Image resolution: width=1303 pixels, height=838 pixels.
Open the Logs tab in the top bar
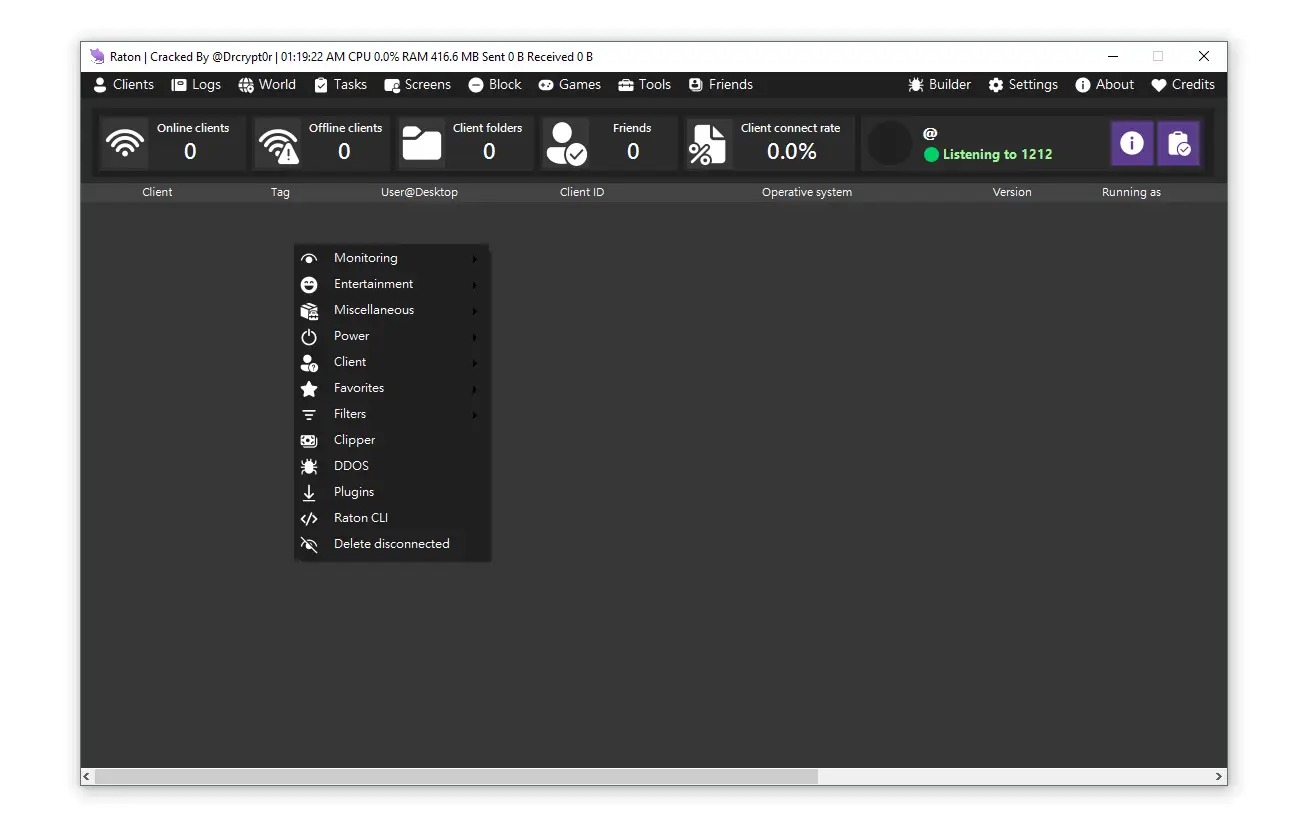[x=196, y=85]
